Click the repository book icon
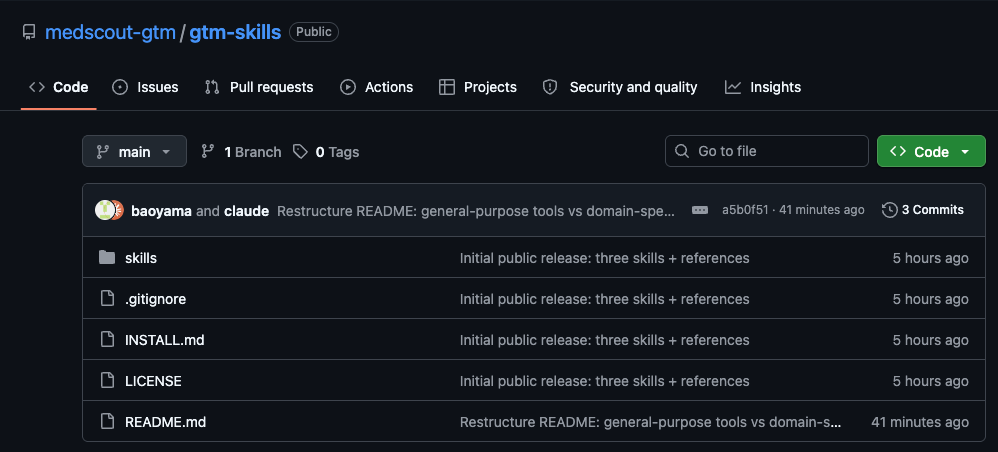Image resolution: width=998 pixels, height=452 pixels. [29, 32]
